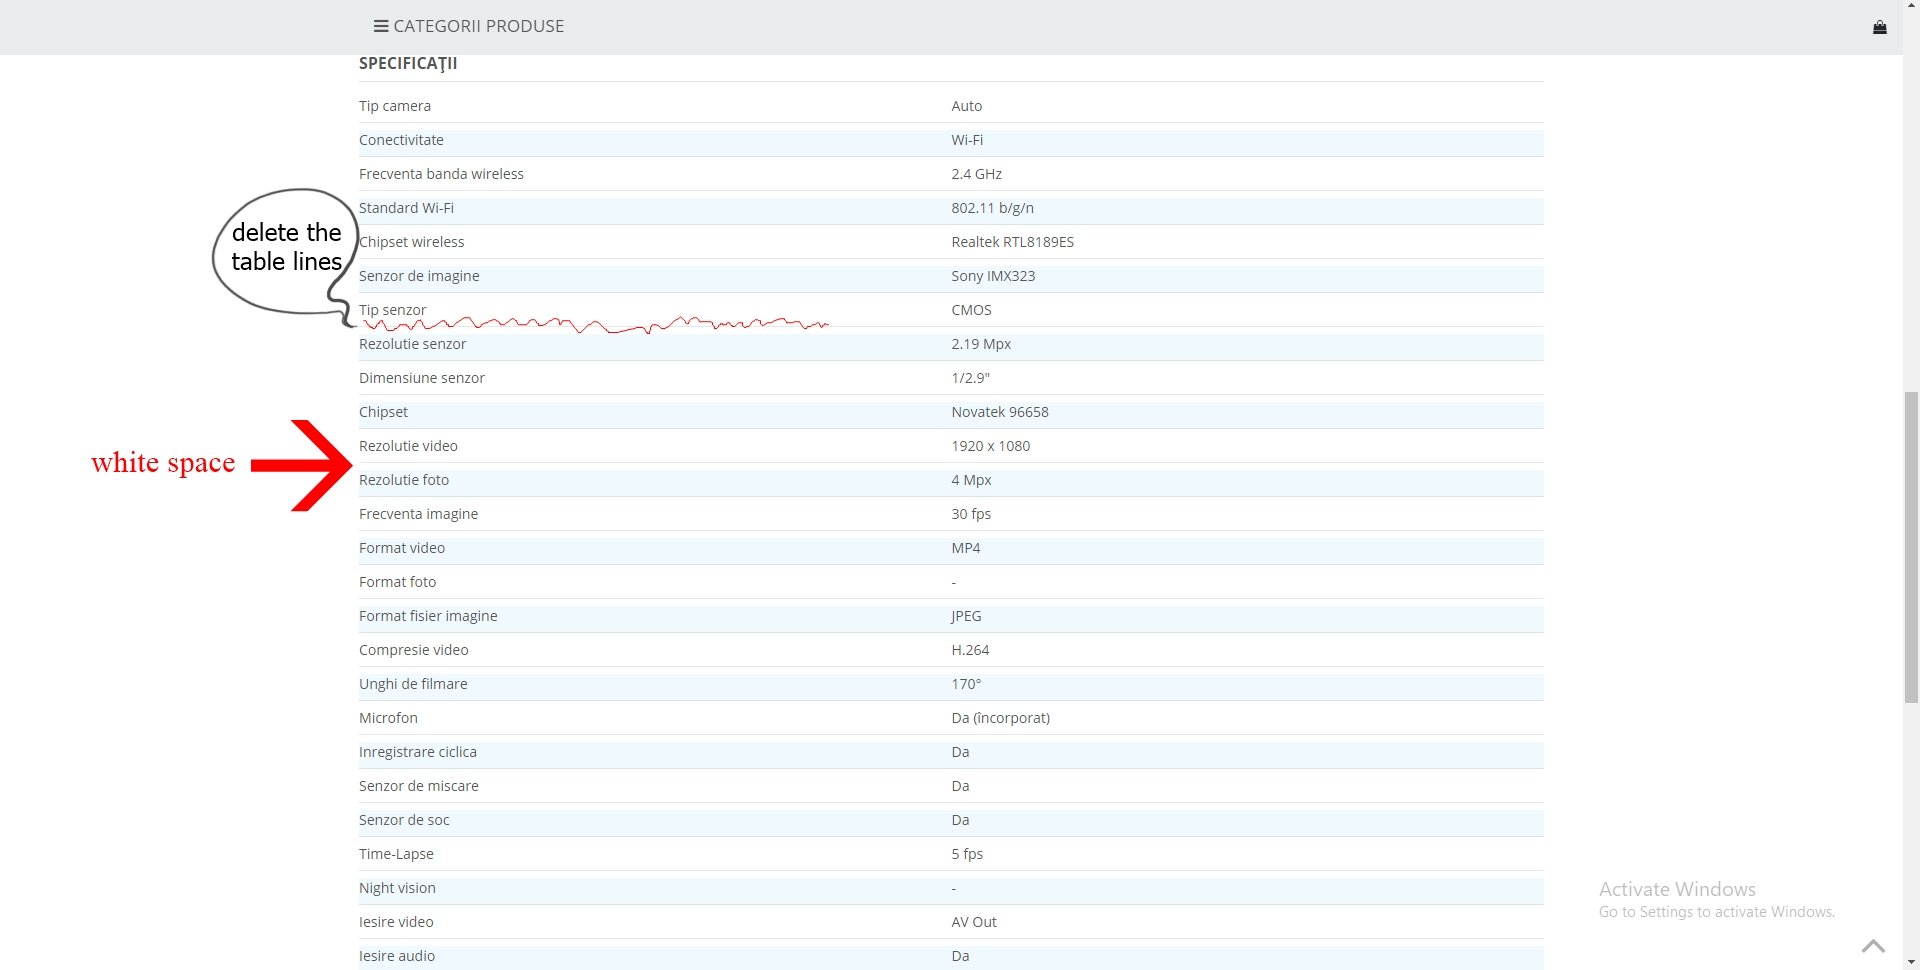Viewport: 1920px width, 970px height.
Task: Click the scroll-to-top chevron arrow
Action: pyautogui.click(x=1873, y=946)
